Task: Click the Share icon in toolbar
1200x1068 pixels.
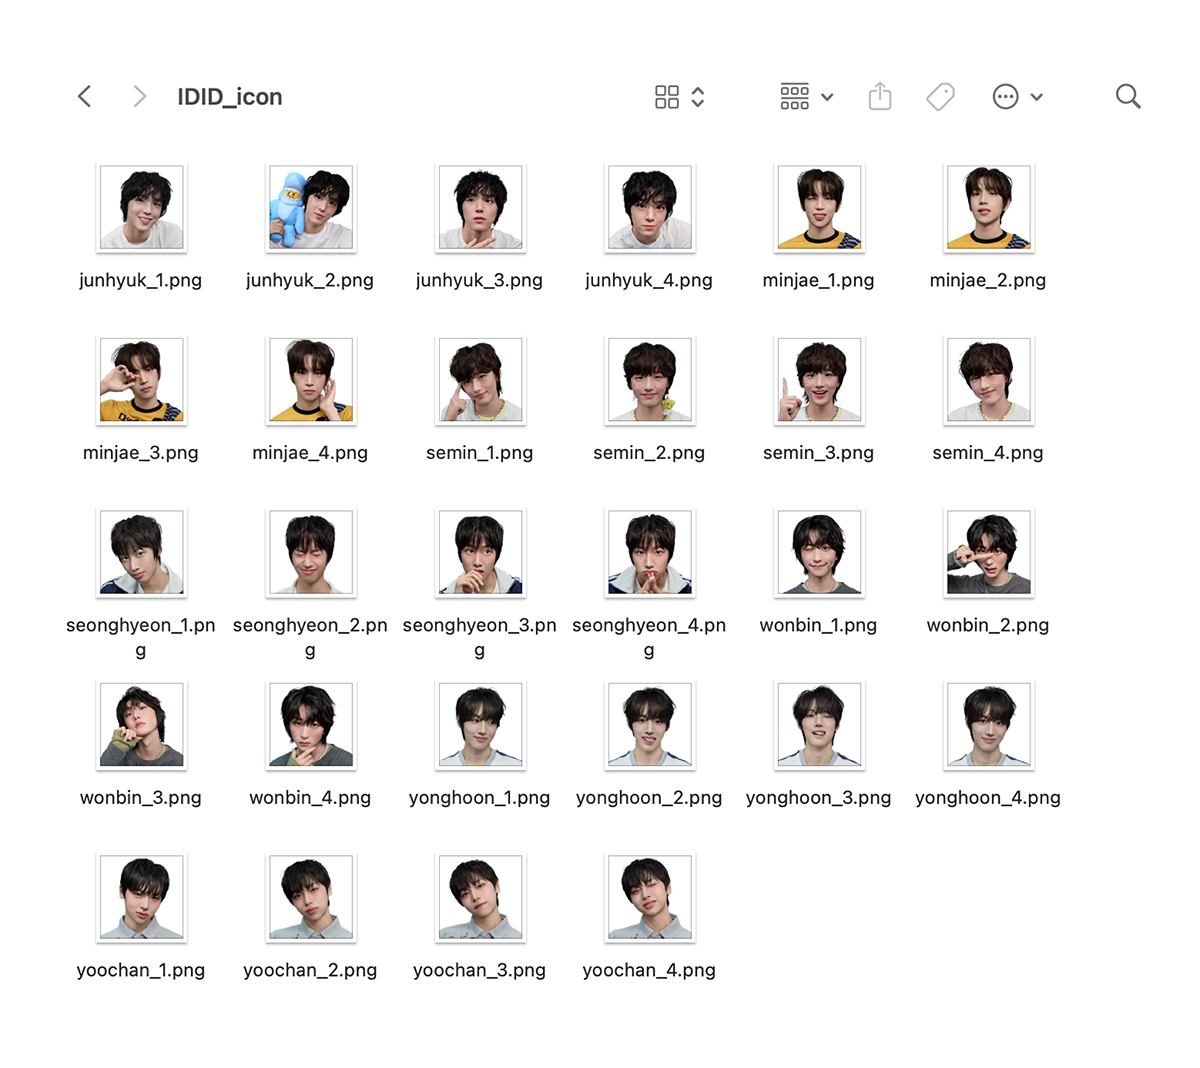Action: click(x=880, y=97)
